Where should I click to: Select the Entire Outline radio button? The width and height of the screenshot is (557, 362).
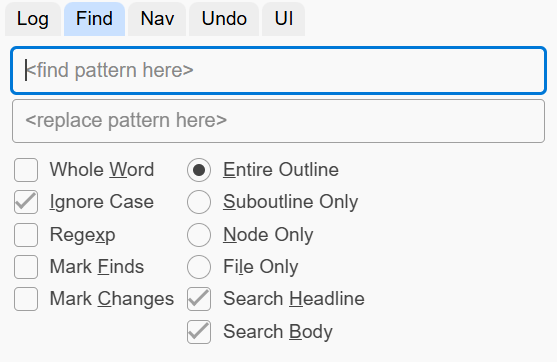(x=199, y=170)
